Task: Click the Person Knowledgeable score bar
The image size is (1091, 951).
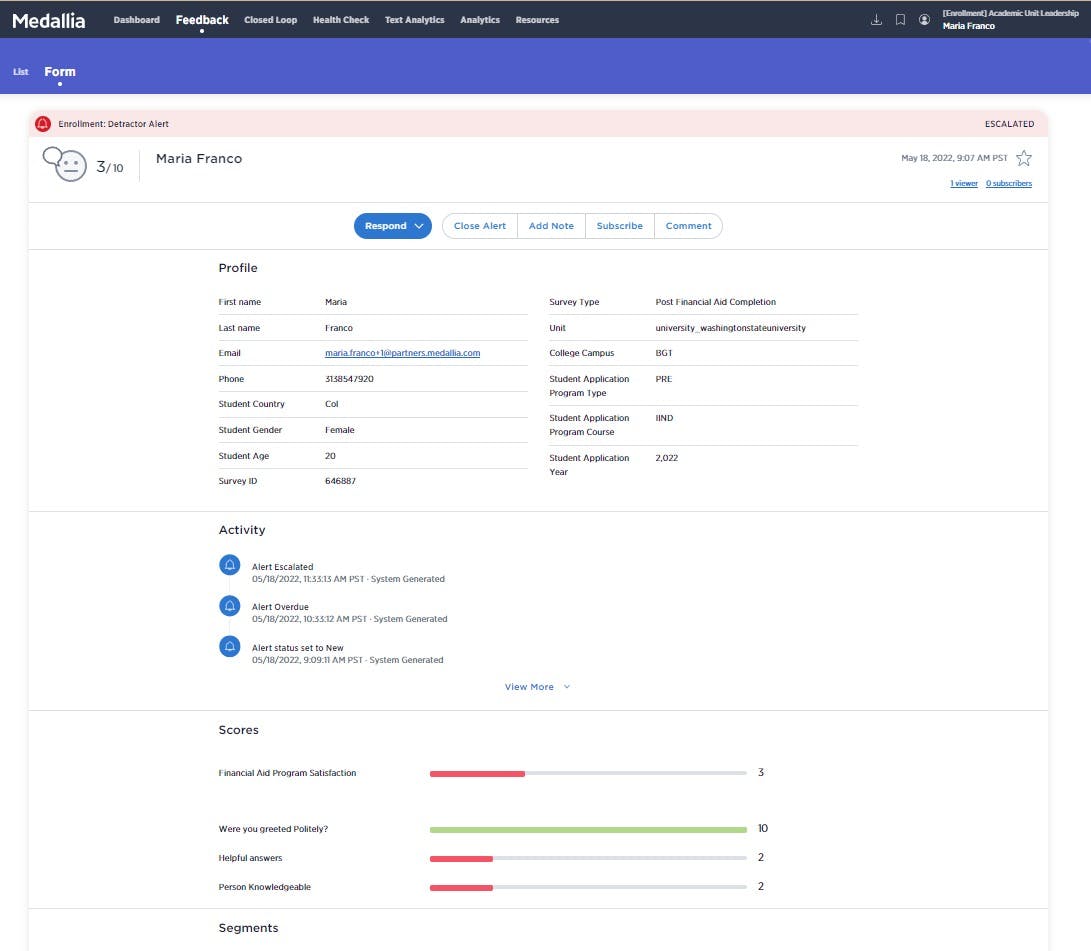Action: click(x=588, y=888)
